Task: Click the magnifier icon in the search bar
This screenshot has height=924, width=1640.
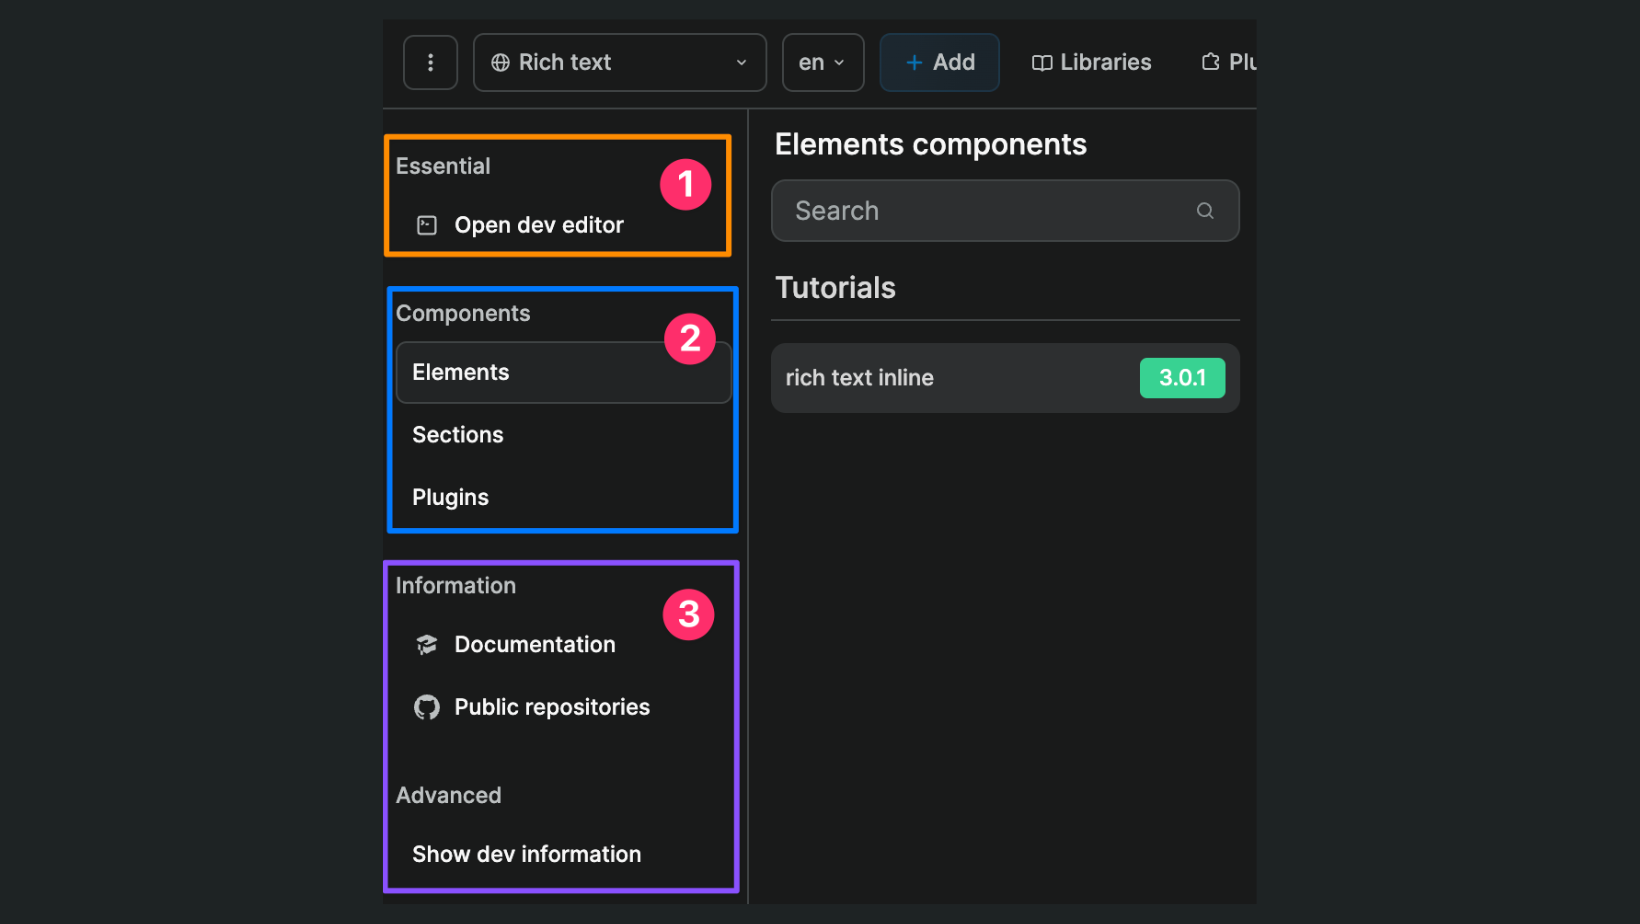Action: (x=1204, y=210)
